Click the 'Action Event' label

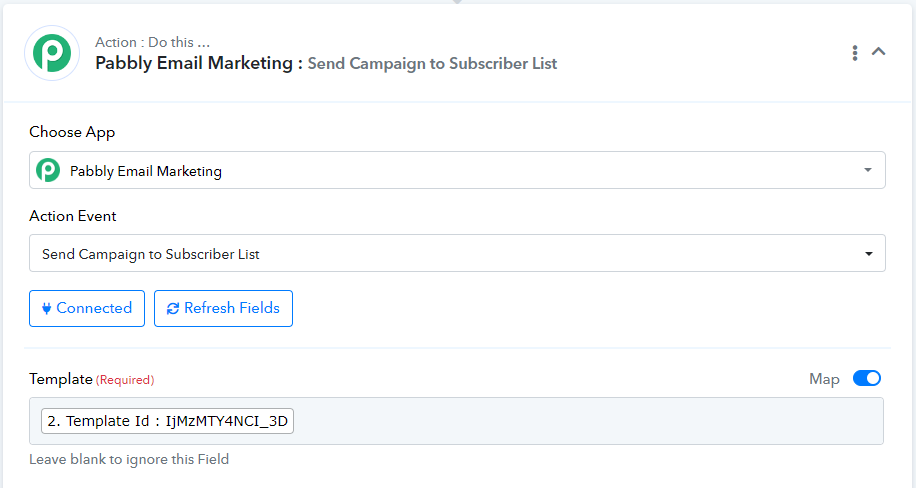point(73,216)
